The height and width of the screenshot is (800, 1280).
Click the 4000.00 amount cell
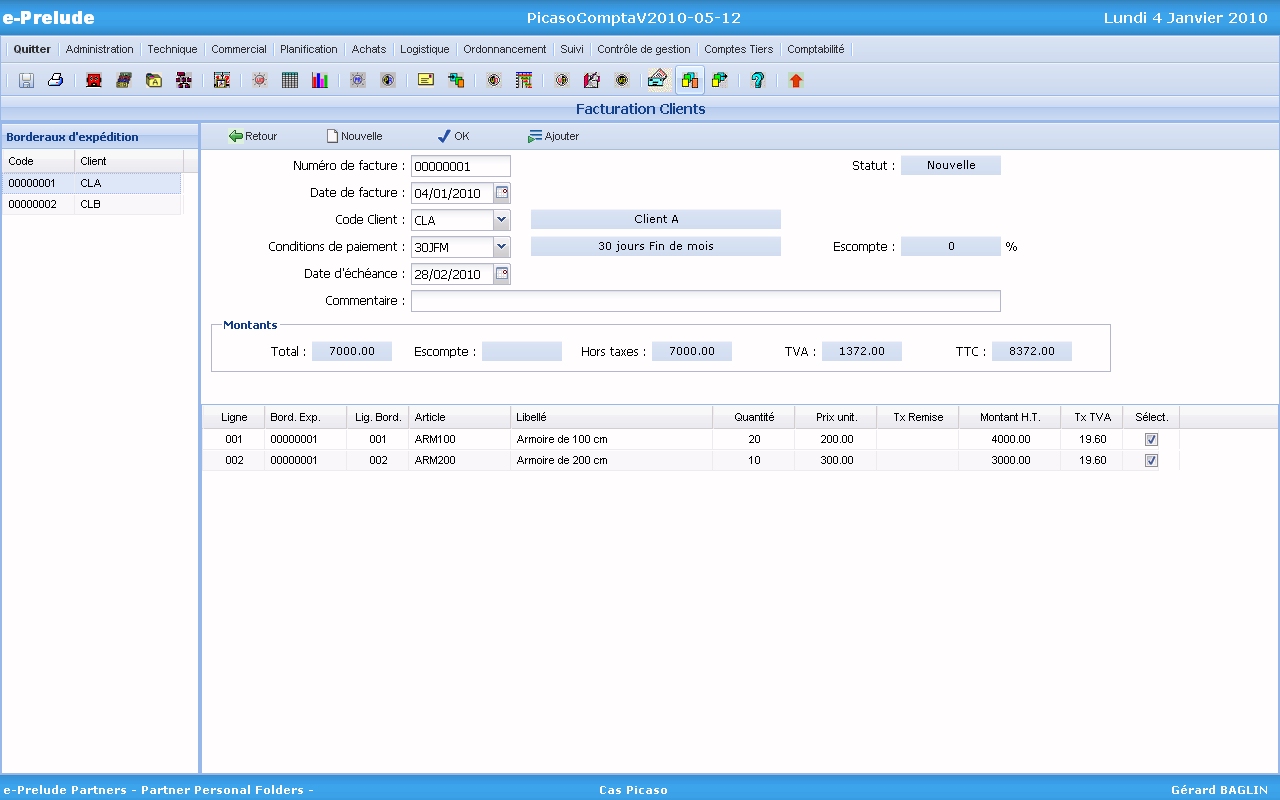click(x=1010, y=439)
